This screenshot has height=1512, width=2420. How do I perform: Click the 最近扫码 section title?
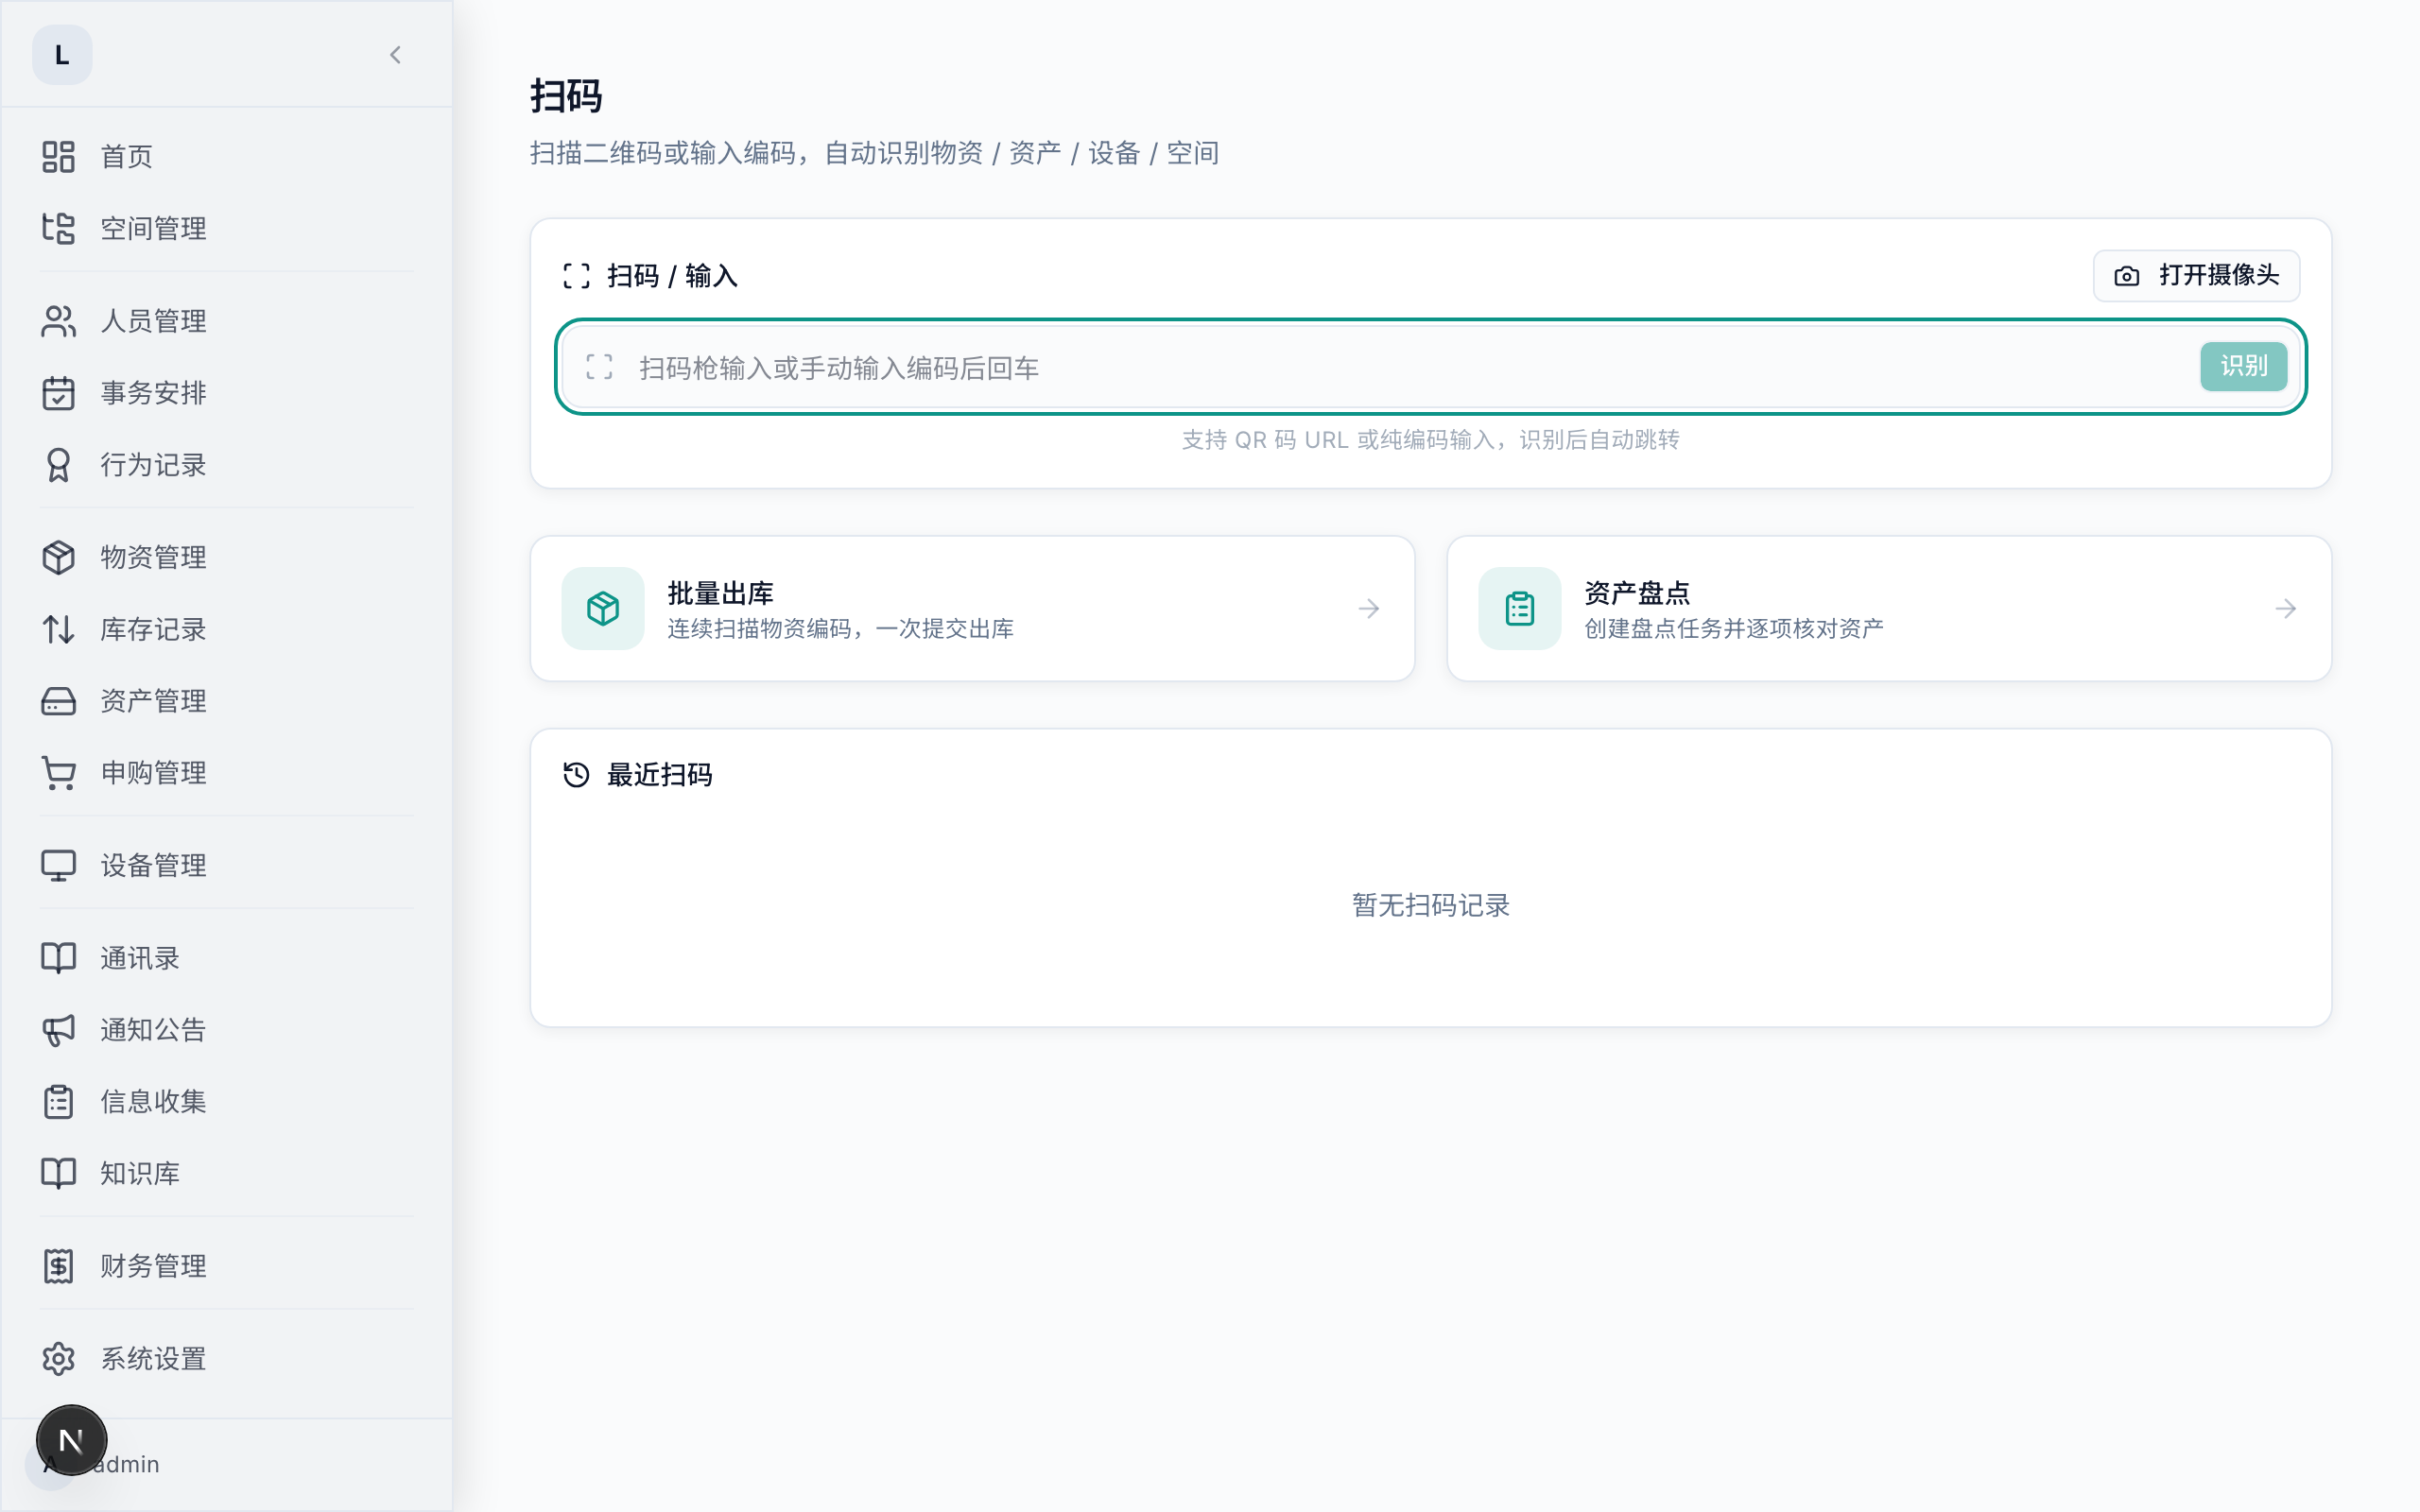pos(659,775)
